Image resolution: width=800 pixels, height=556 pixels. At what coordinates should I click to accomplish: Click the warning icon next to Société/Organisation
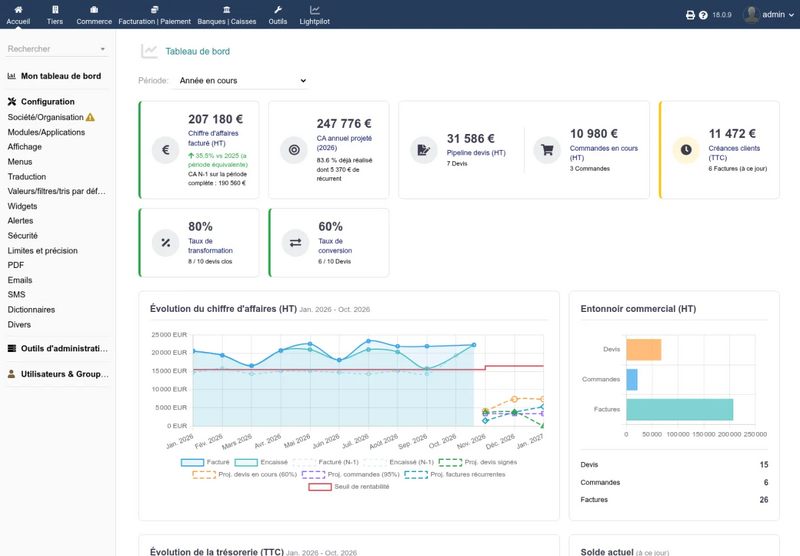point(90,117)
